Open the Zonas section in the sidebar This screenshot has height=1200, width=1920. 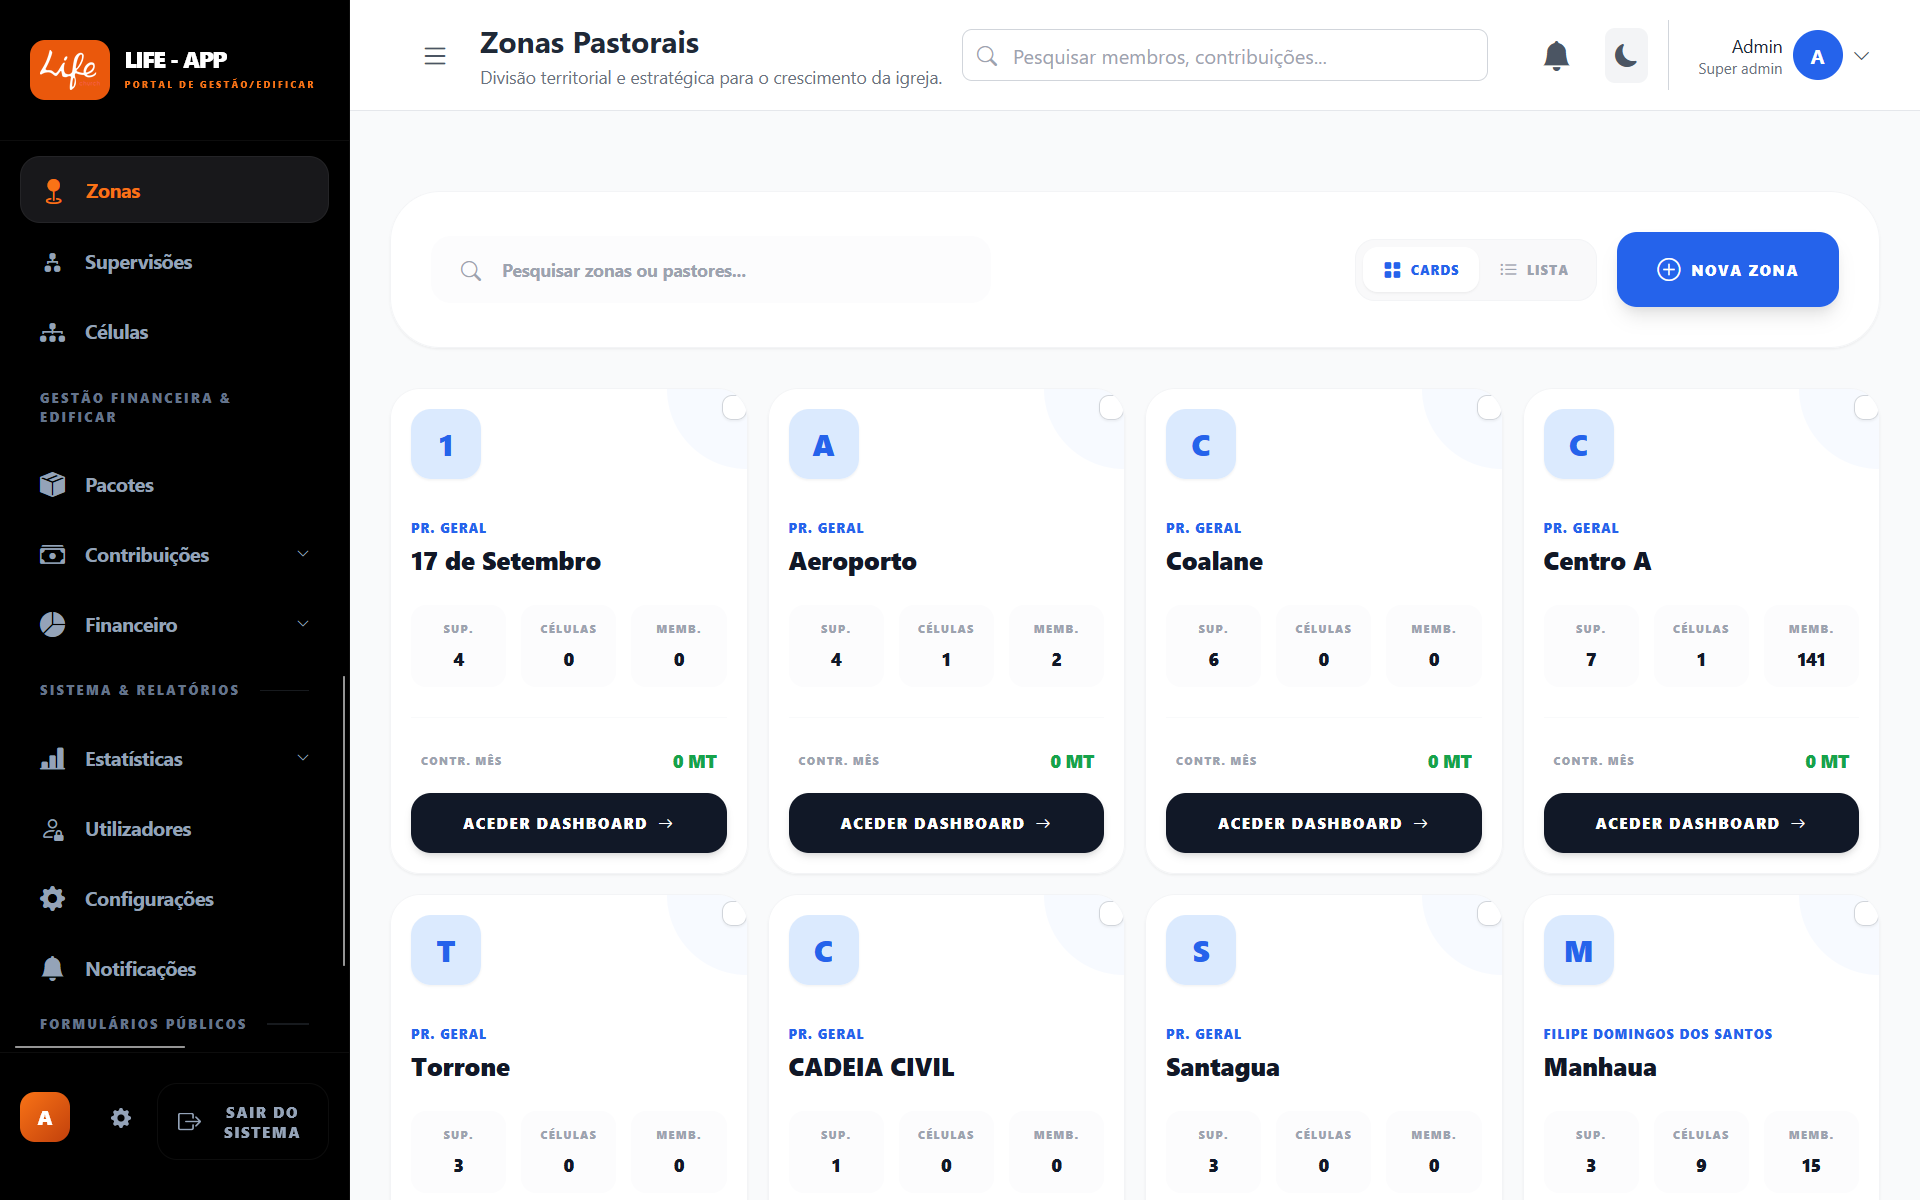coord(112,190)
